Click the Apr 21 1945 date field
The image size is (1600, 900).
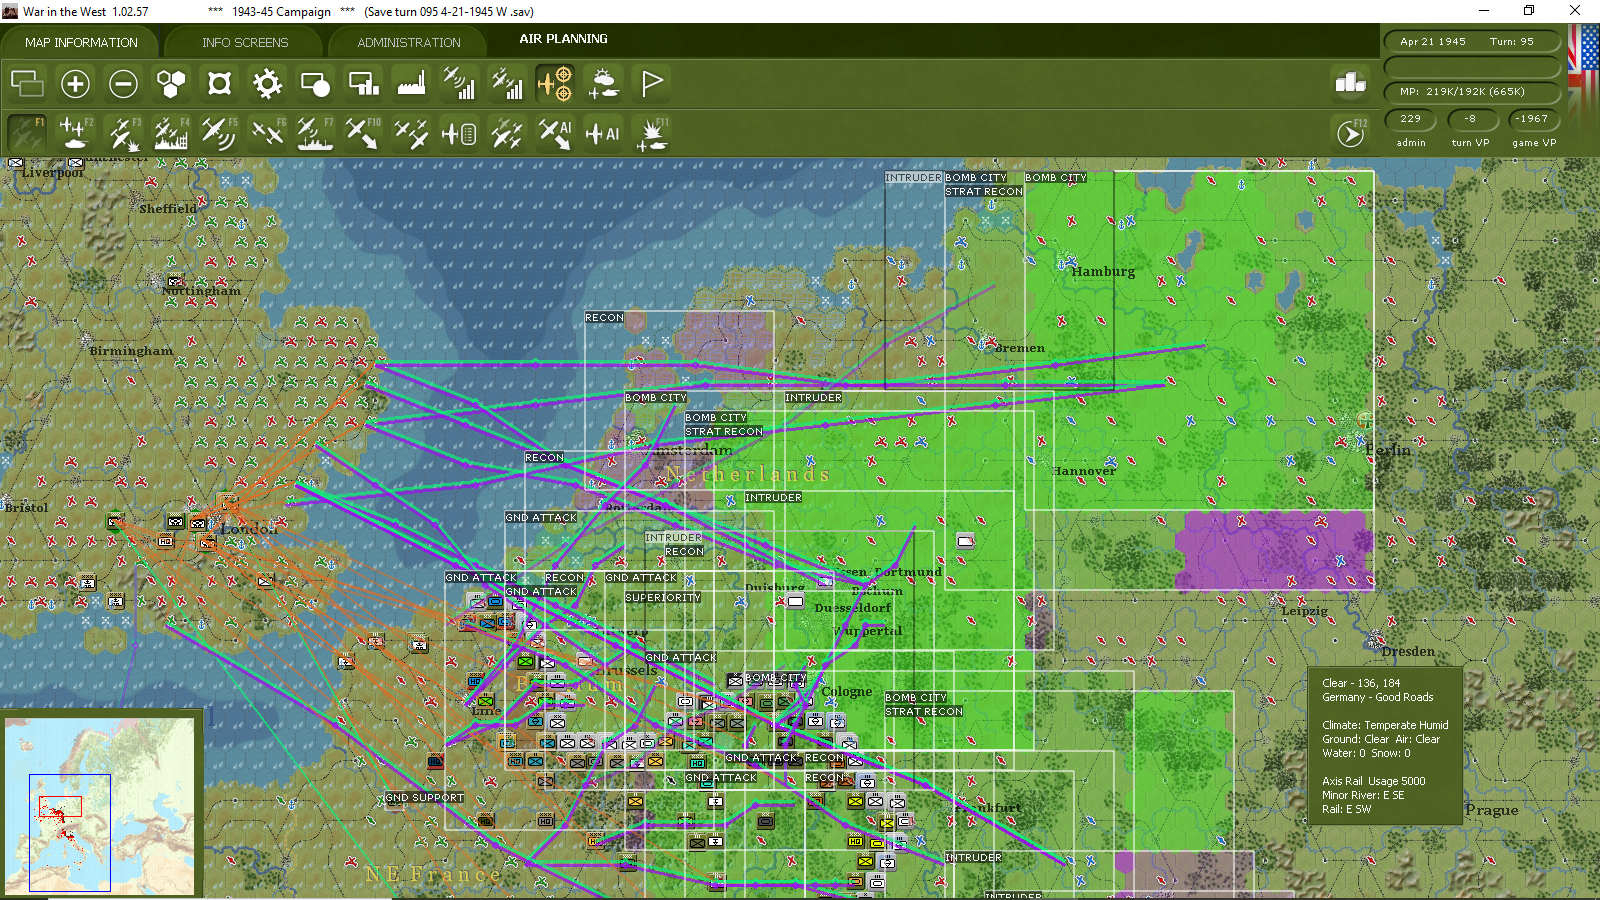point(1433,42)
